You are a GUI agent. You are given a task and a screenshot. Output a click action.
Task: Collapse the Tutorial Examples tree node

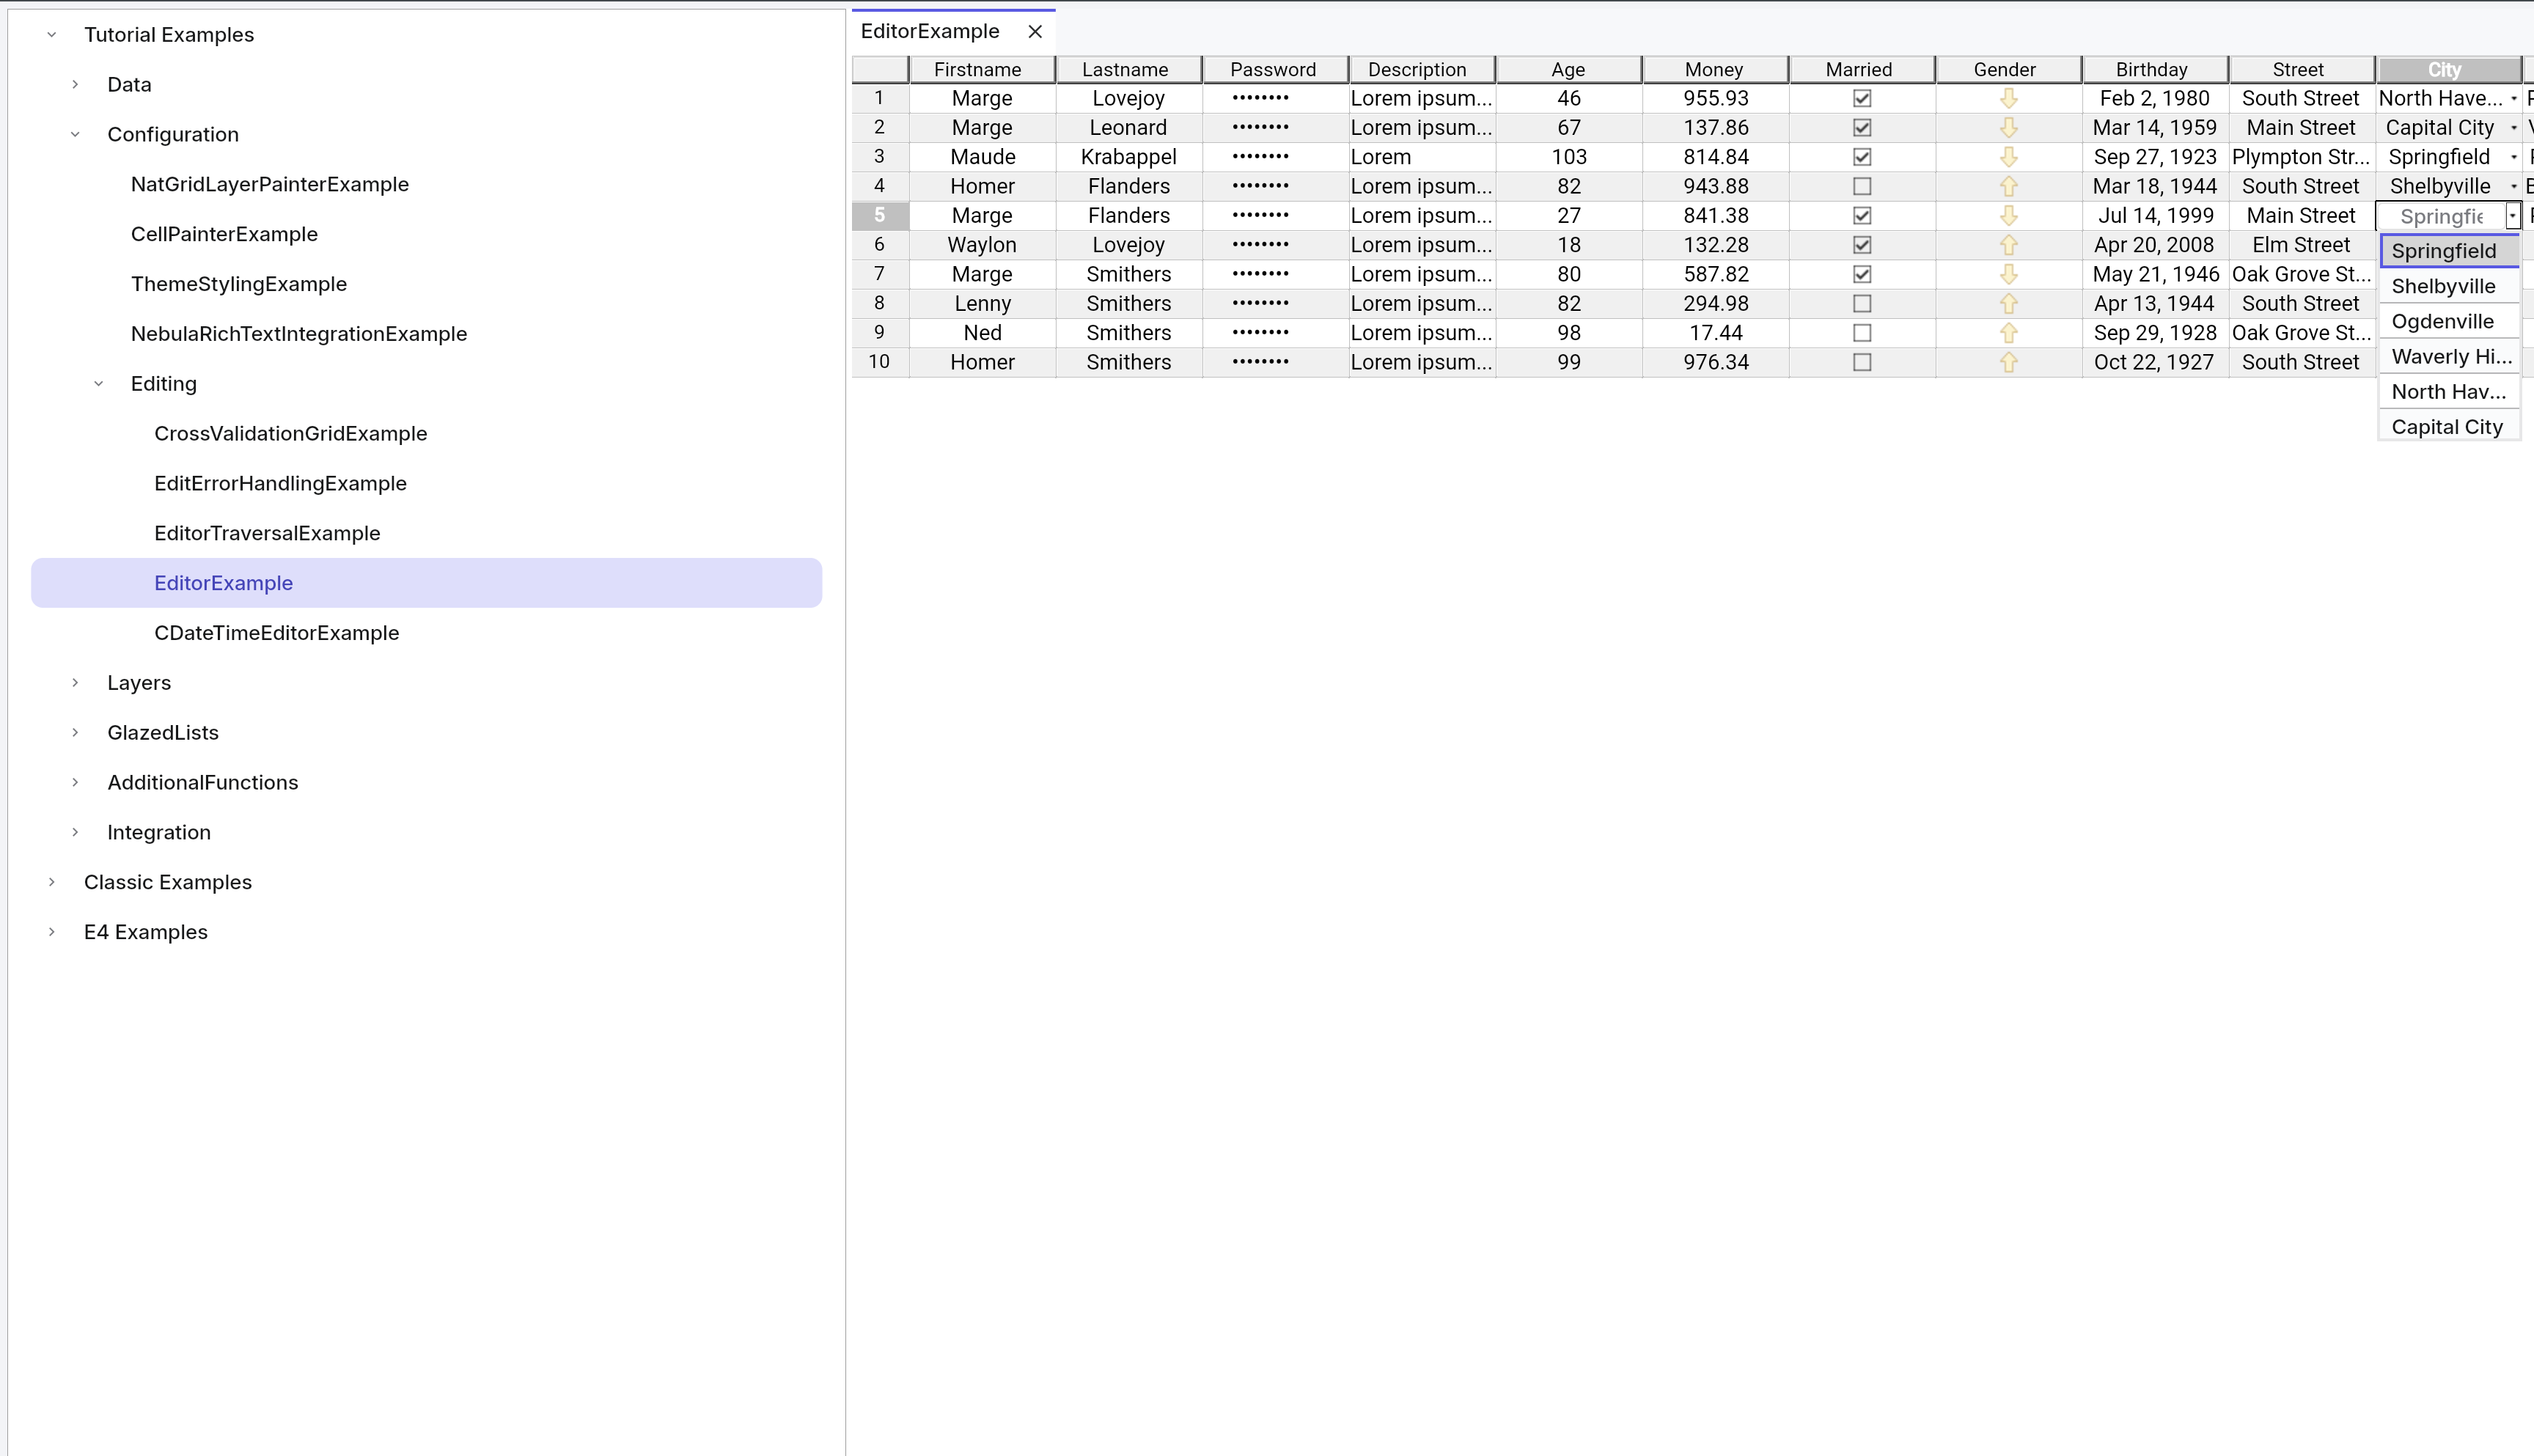pyautogui.click(x=52, y=34)
